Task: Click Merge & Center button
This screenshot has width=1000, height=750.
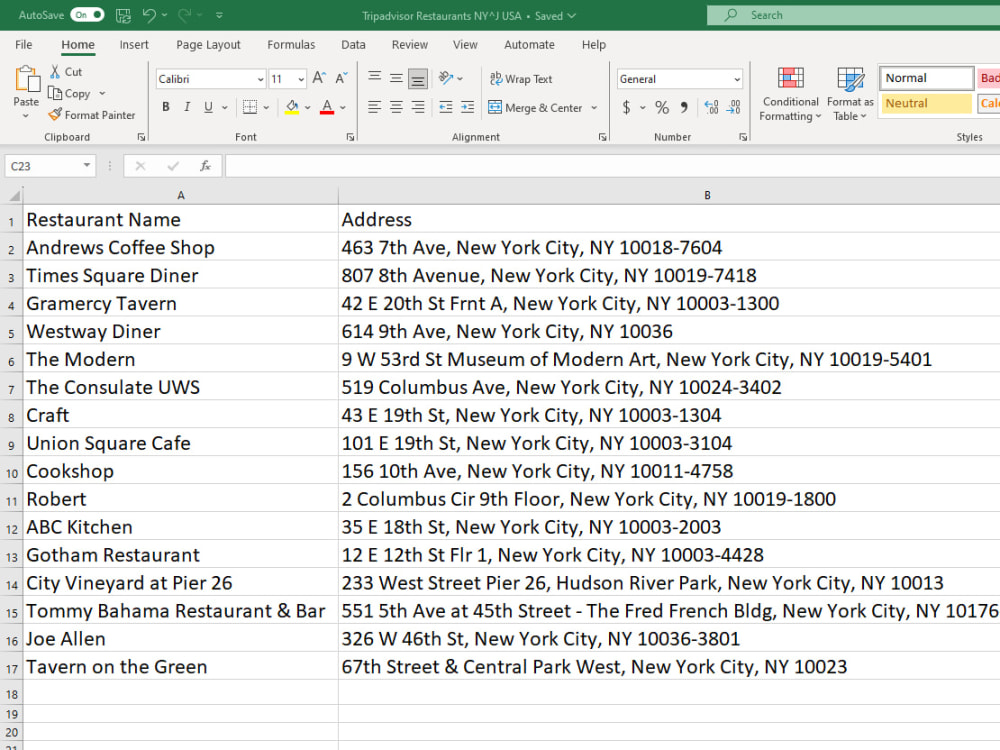Action: tap(535, 108)
